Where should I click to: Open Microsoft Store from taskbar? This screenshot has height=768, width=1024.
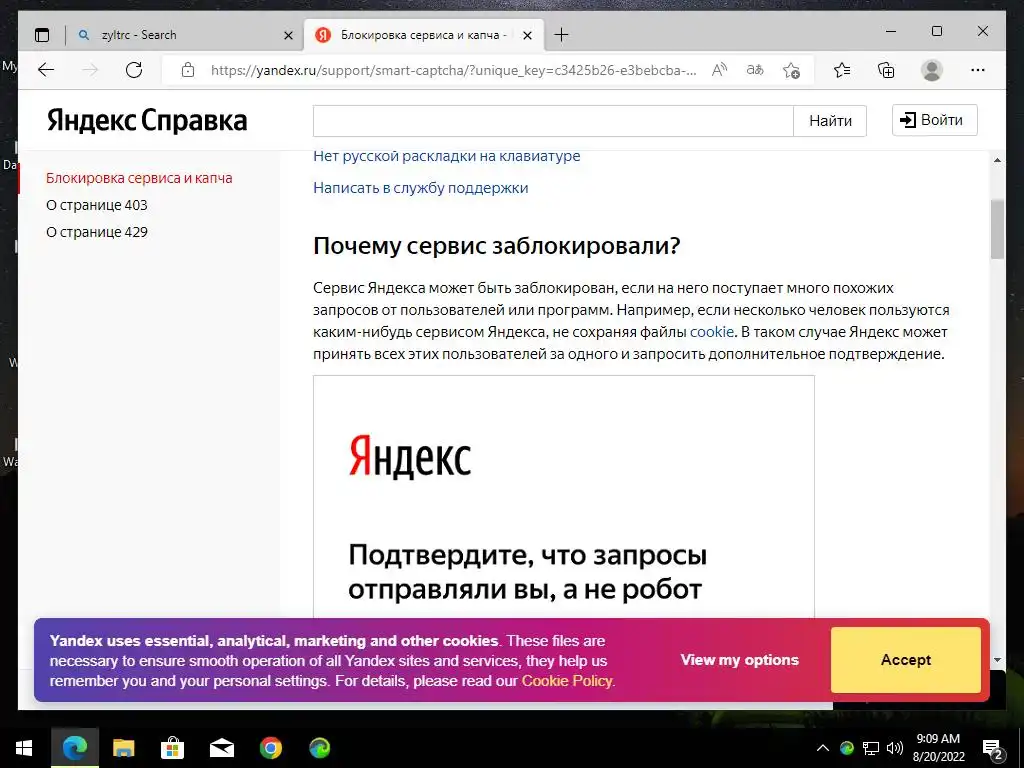tap(172, 748)
